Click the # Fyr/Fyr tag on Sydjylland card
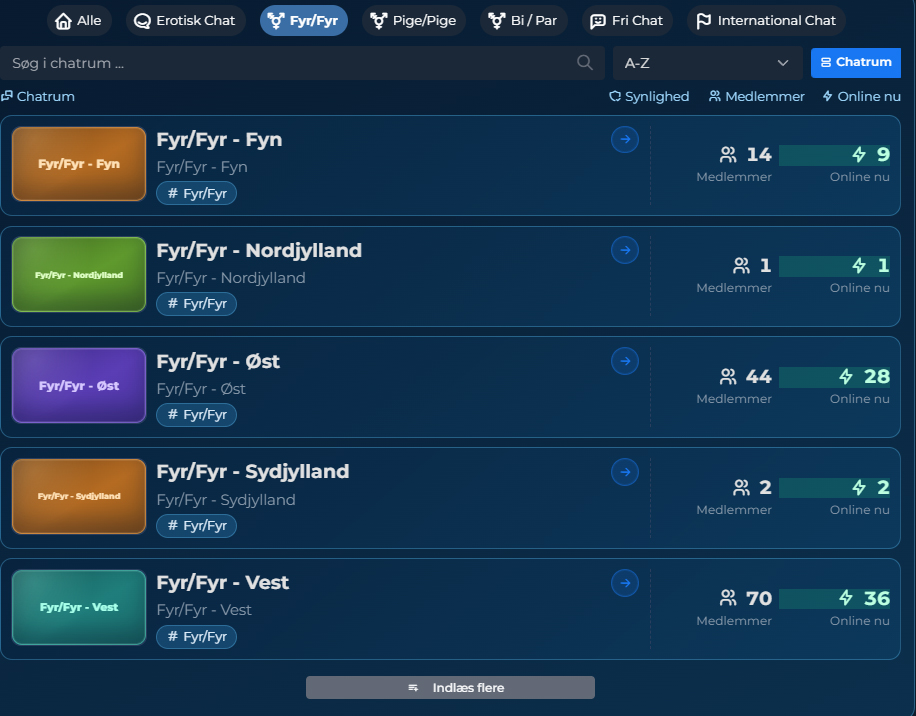Image resolution: width=916 pixels, height=716 pixels. click(196, 525)
